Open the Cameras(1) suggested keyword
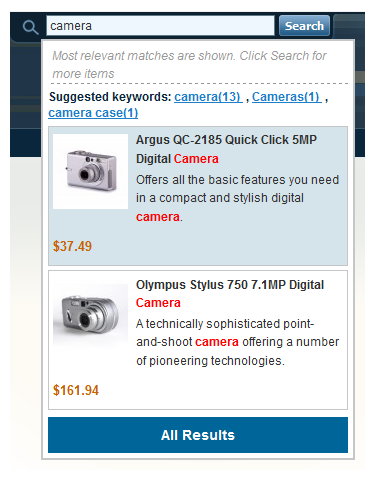 click(287, 97)
